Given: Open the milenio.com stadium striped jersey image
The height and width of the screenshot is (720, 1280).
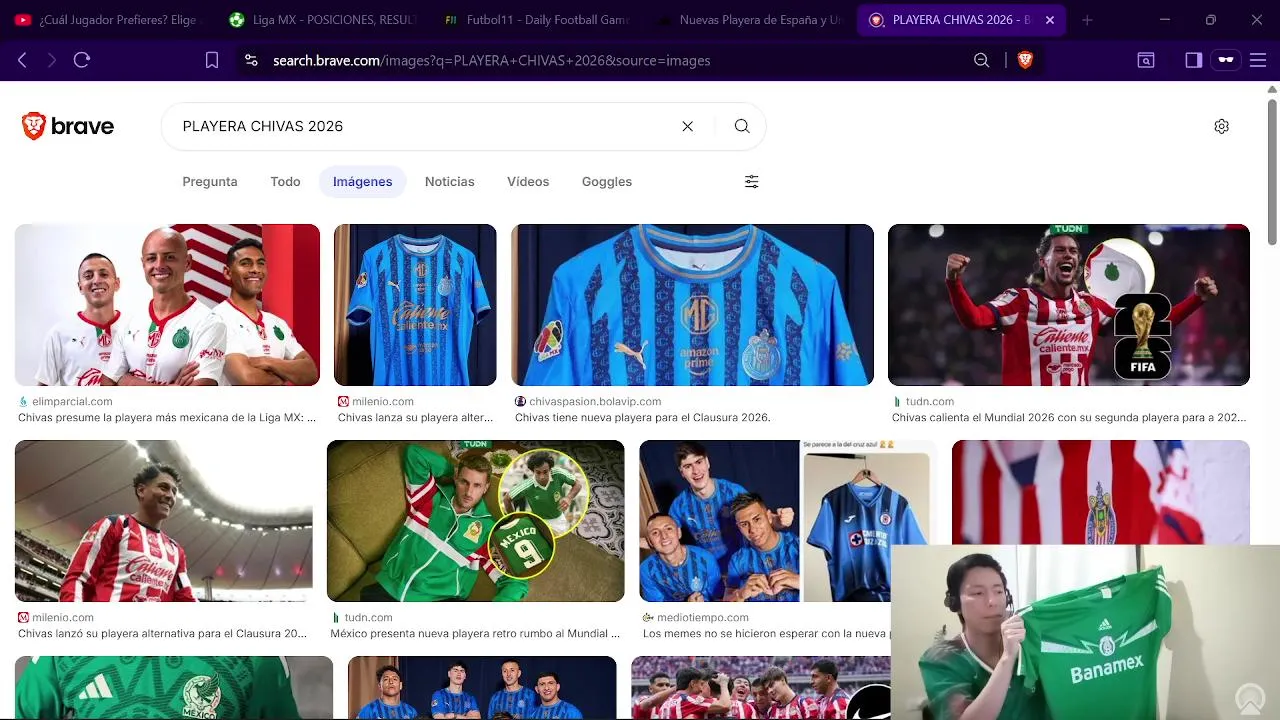Looking at the screenshot, I should (163, 521).
